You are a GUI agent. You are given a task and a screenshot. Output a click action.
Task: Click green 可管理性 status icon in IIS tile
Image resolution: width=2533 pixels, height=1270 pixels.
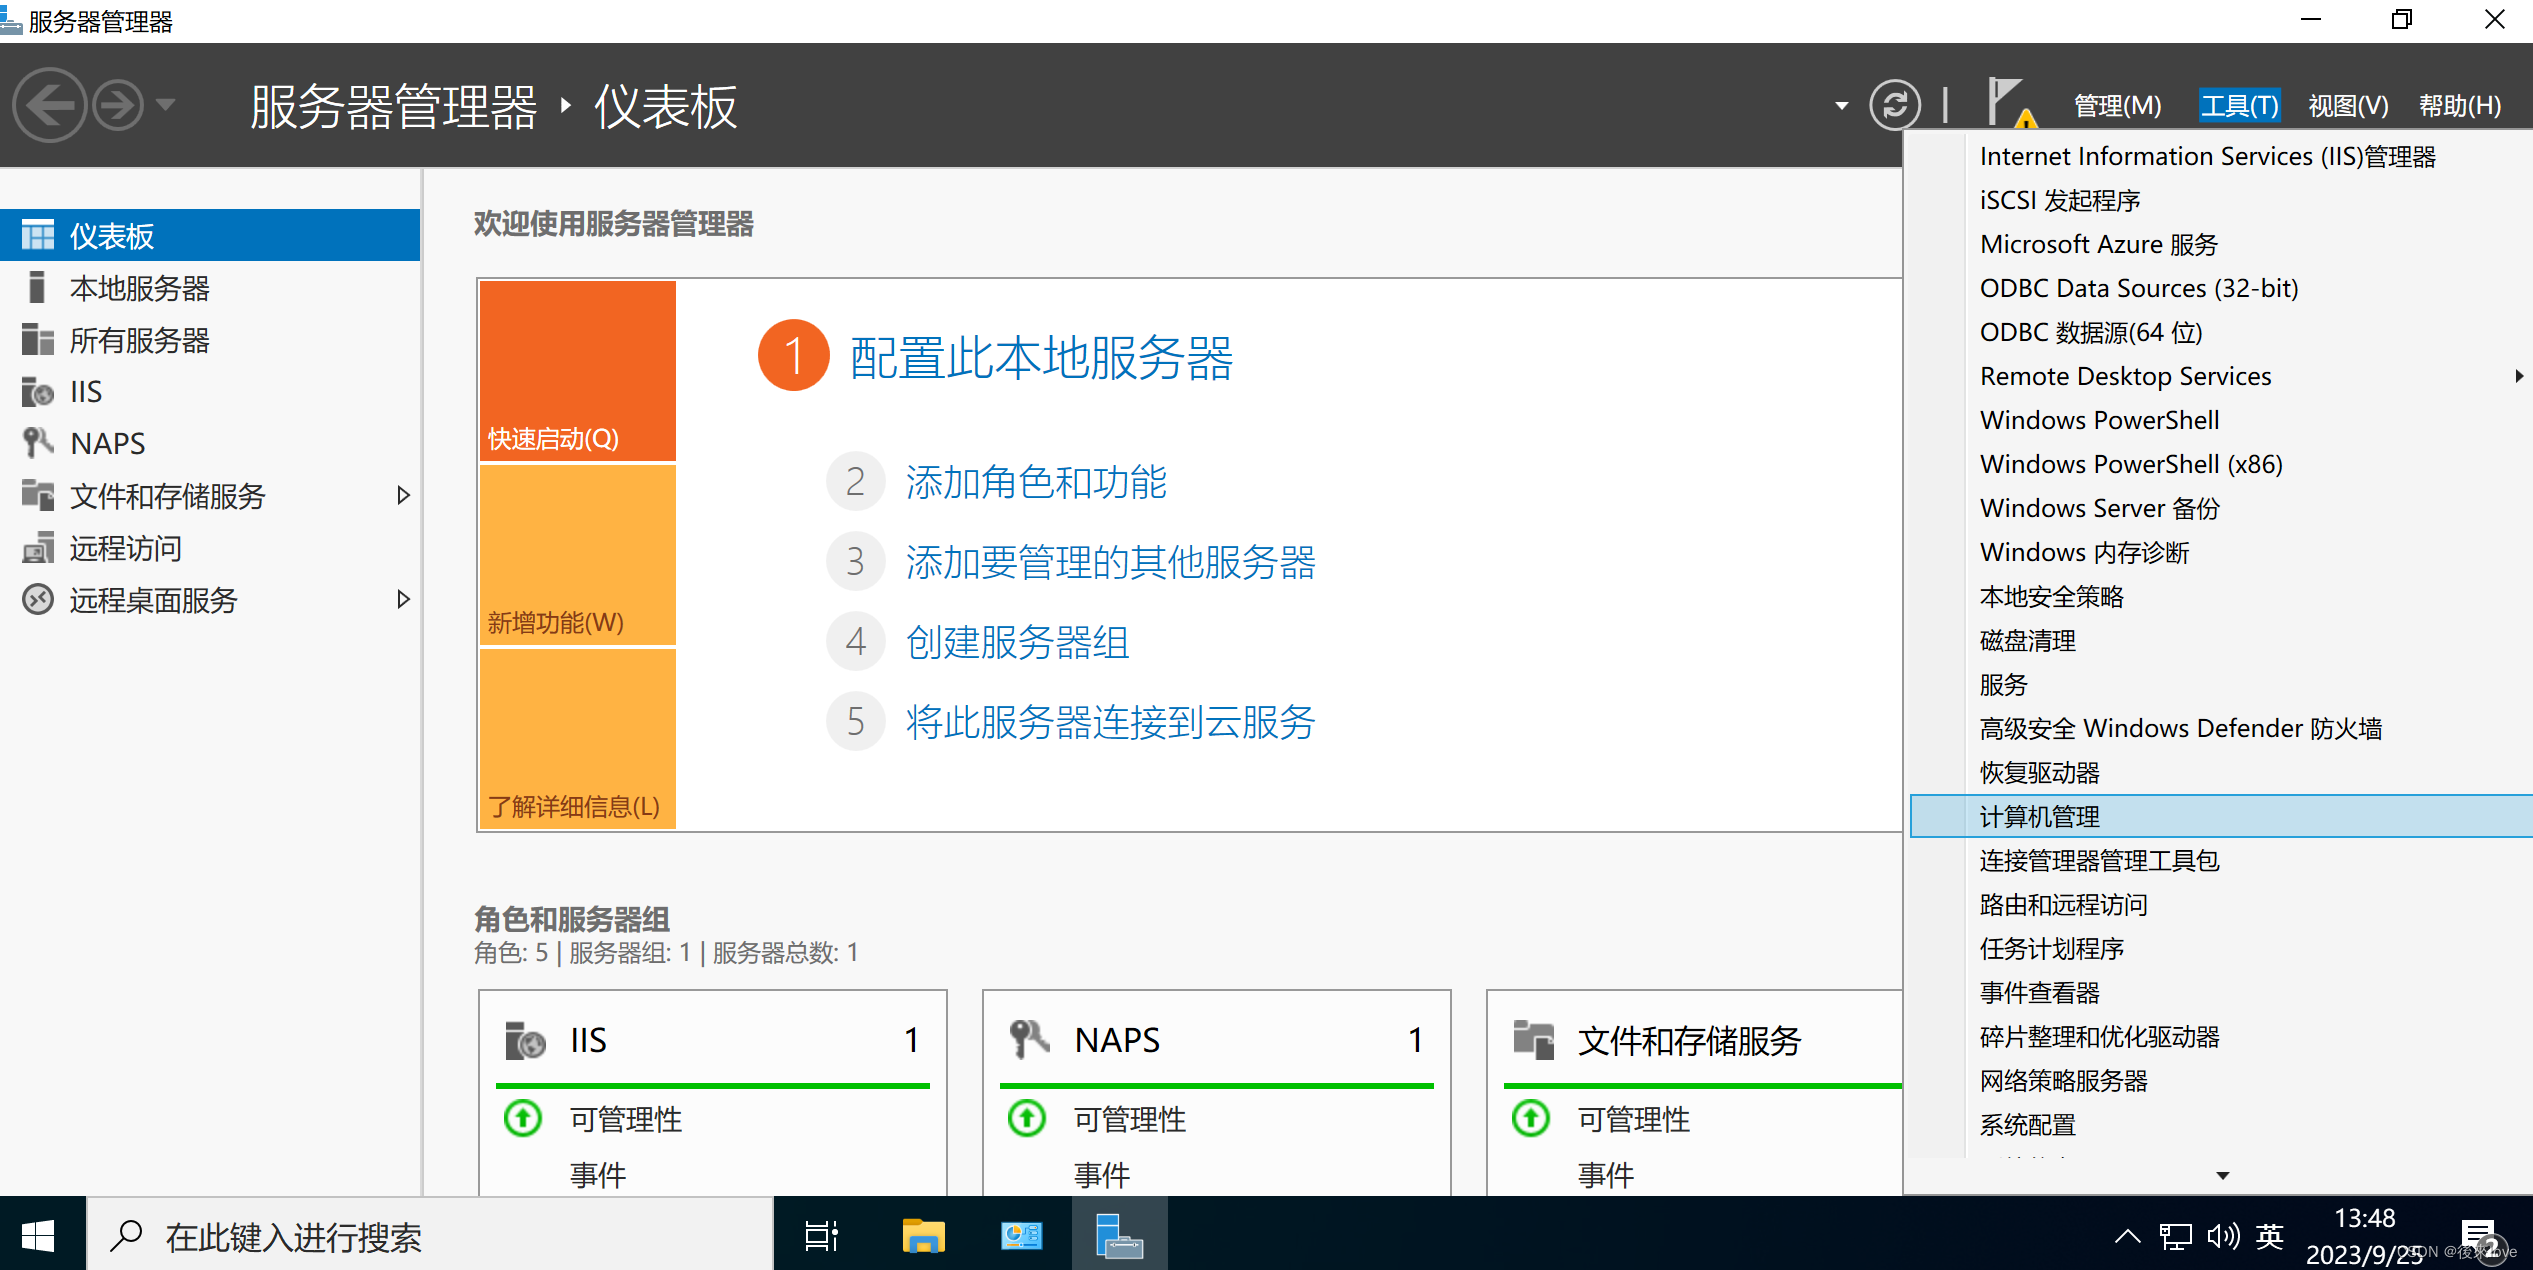tap(523, 1118)
